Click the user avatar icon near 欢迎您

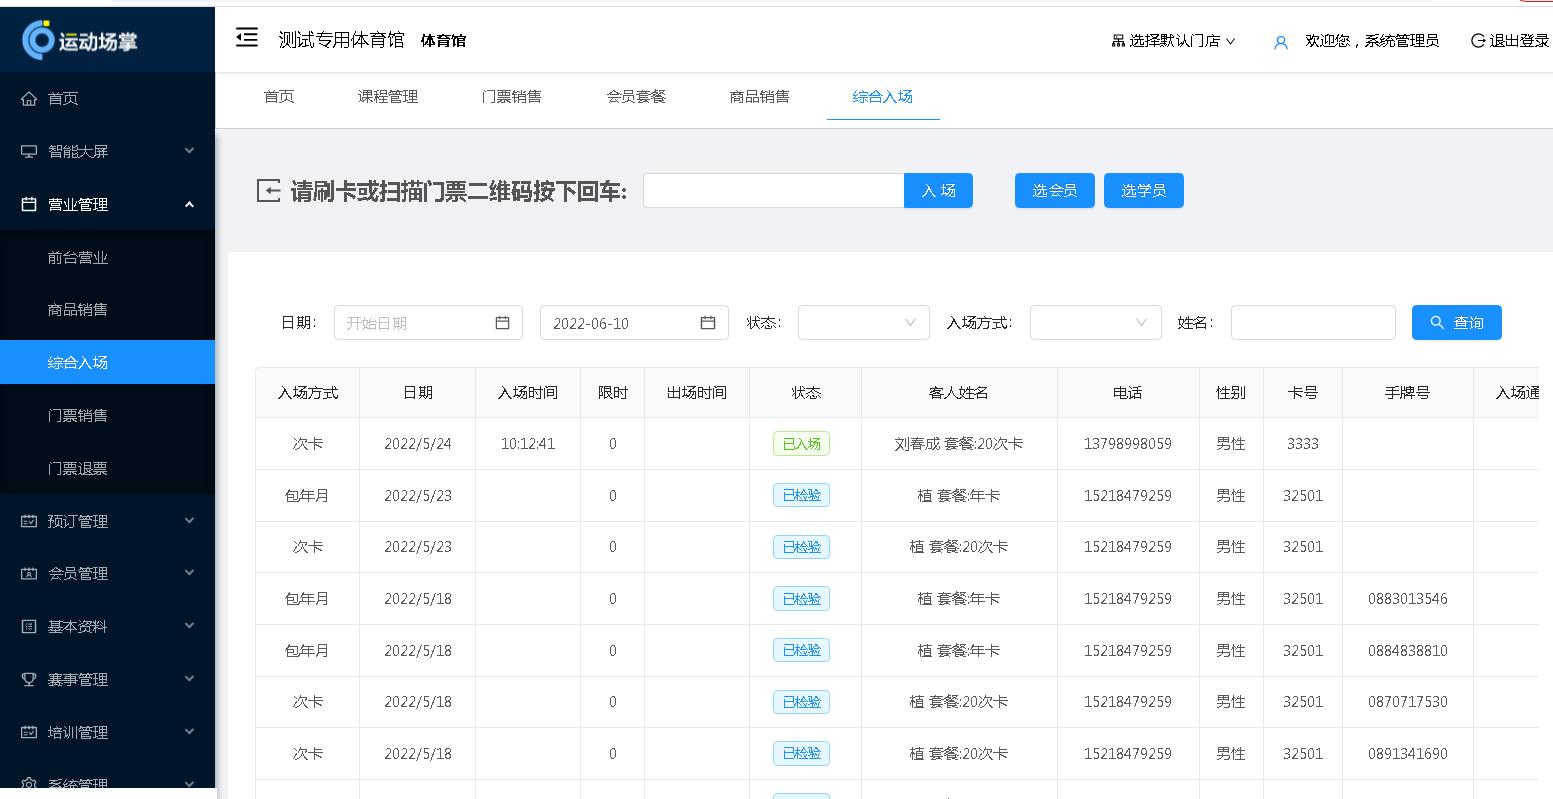1281,43
